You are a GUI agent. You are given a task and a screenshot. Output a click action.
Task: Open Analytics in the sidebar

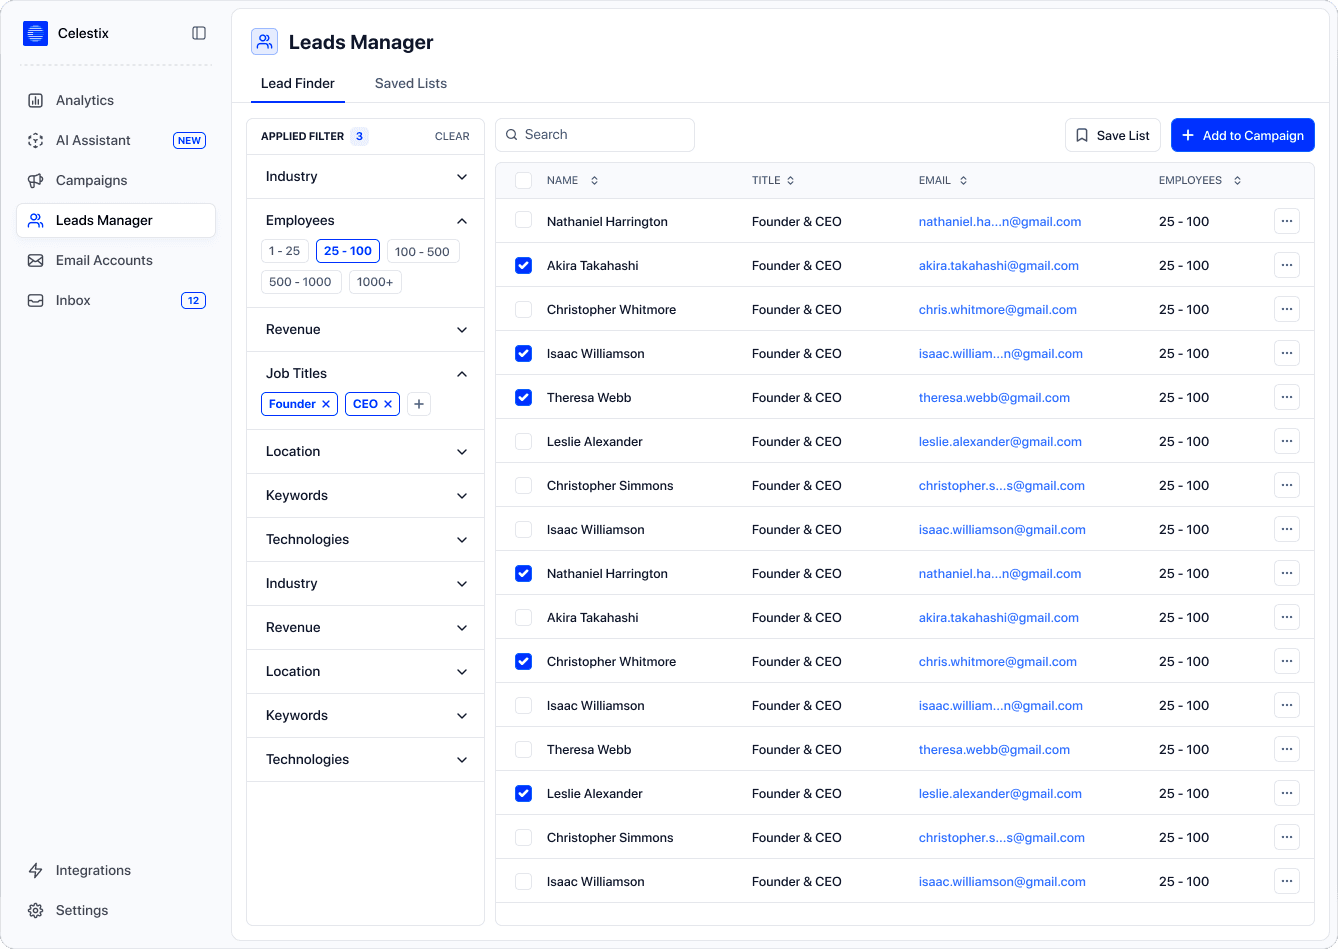pos(116,100)
